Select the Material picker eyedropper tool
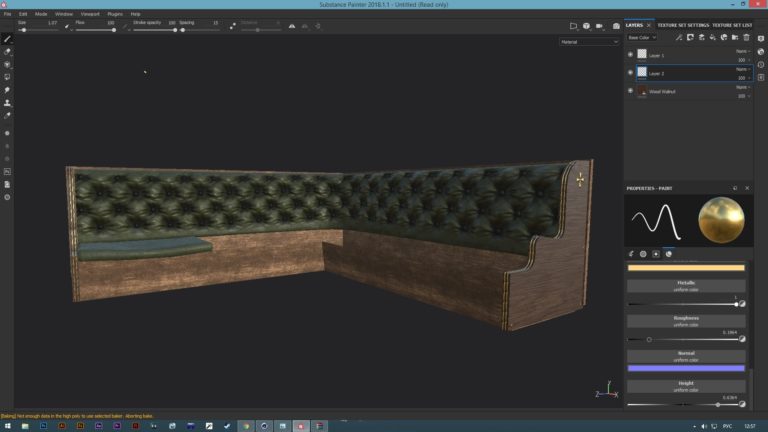 pyautogui.click(x=7, y=116)
